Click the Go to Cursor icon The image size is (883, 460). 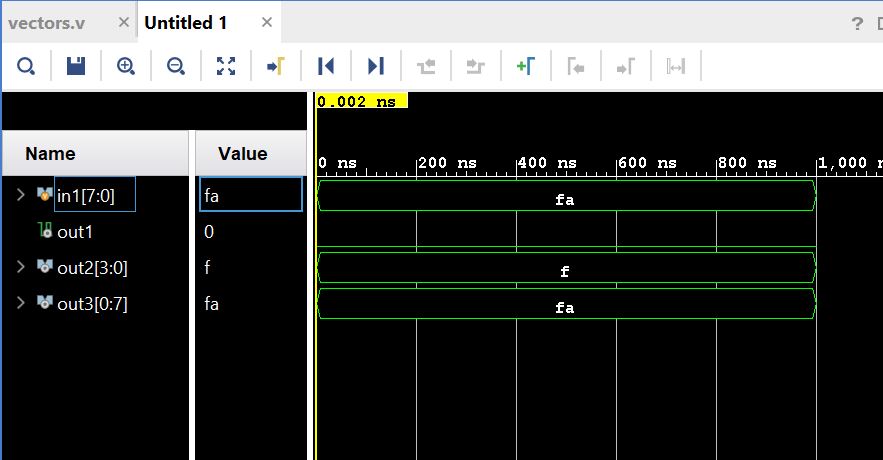tap(276, 66)
